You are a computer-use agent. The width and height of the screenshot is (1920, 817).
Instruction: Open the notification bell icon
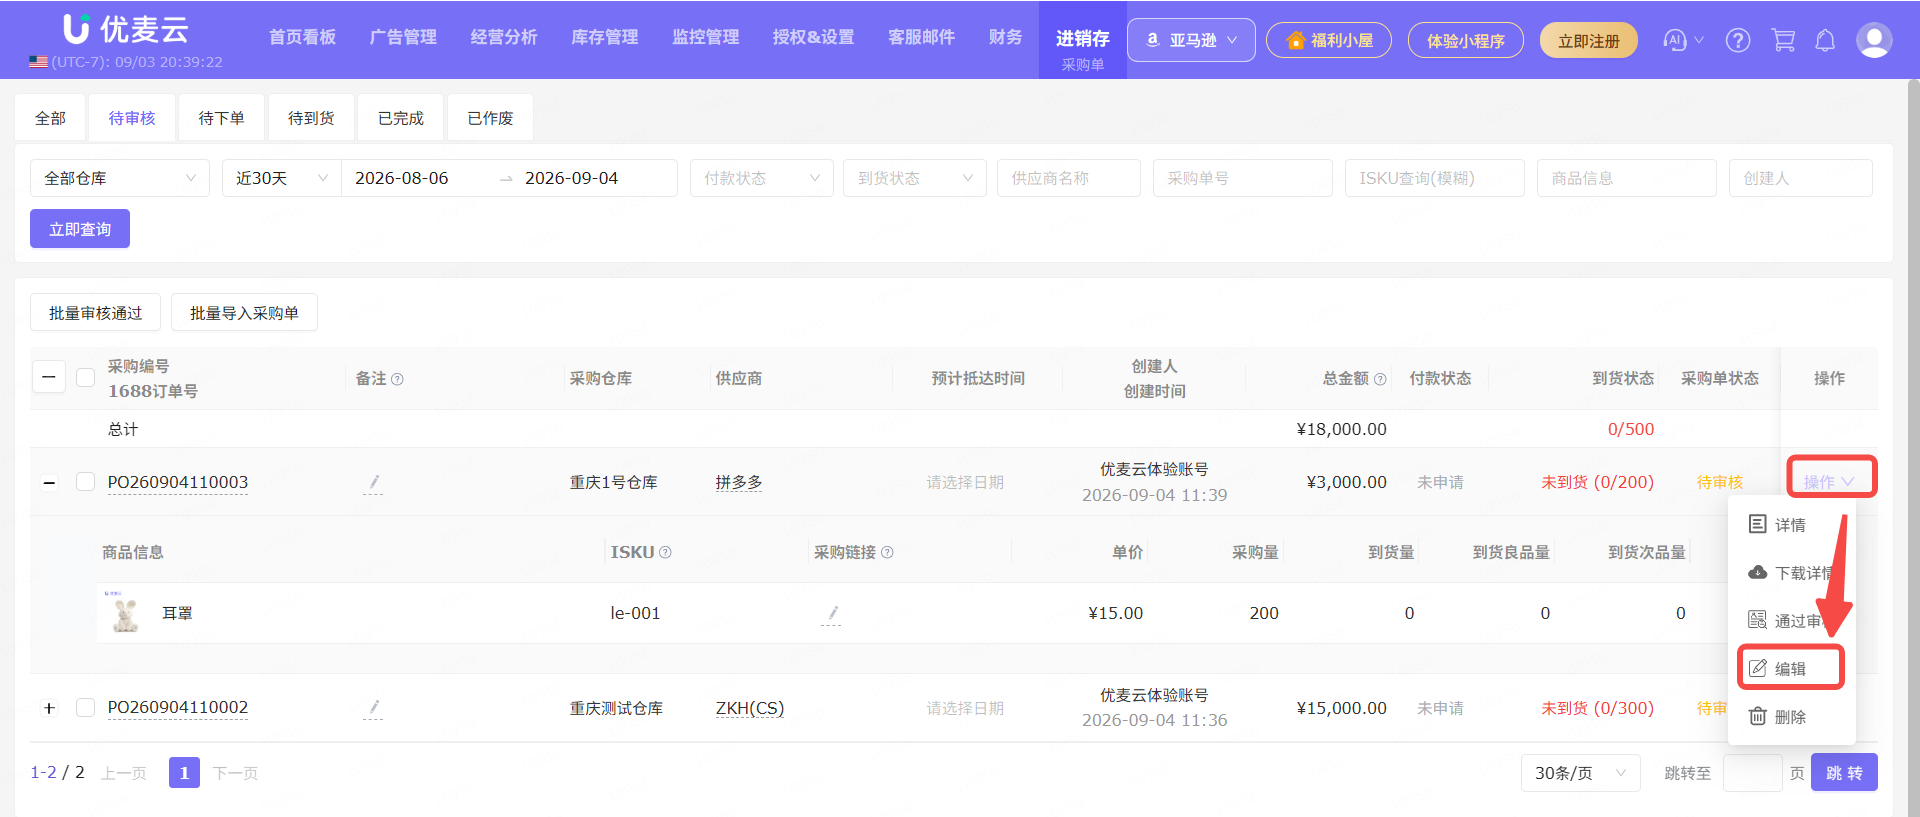pos(1825,40)
